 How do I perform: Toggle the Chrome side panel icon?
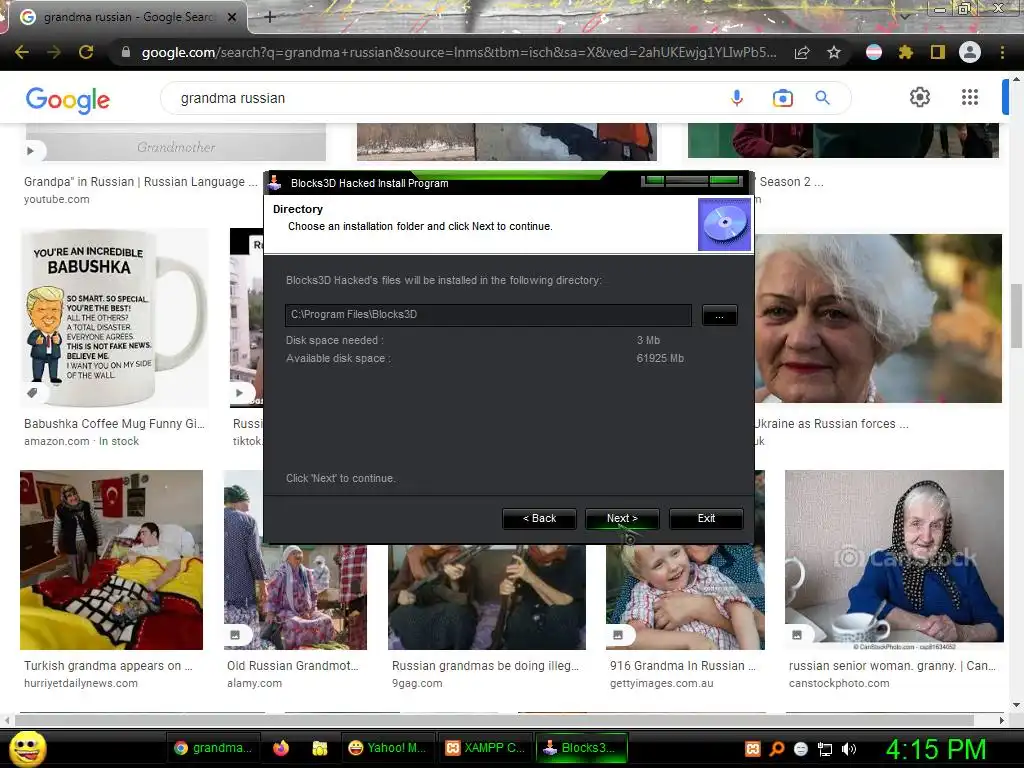[x=938, y=52]
